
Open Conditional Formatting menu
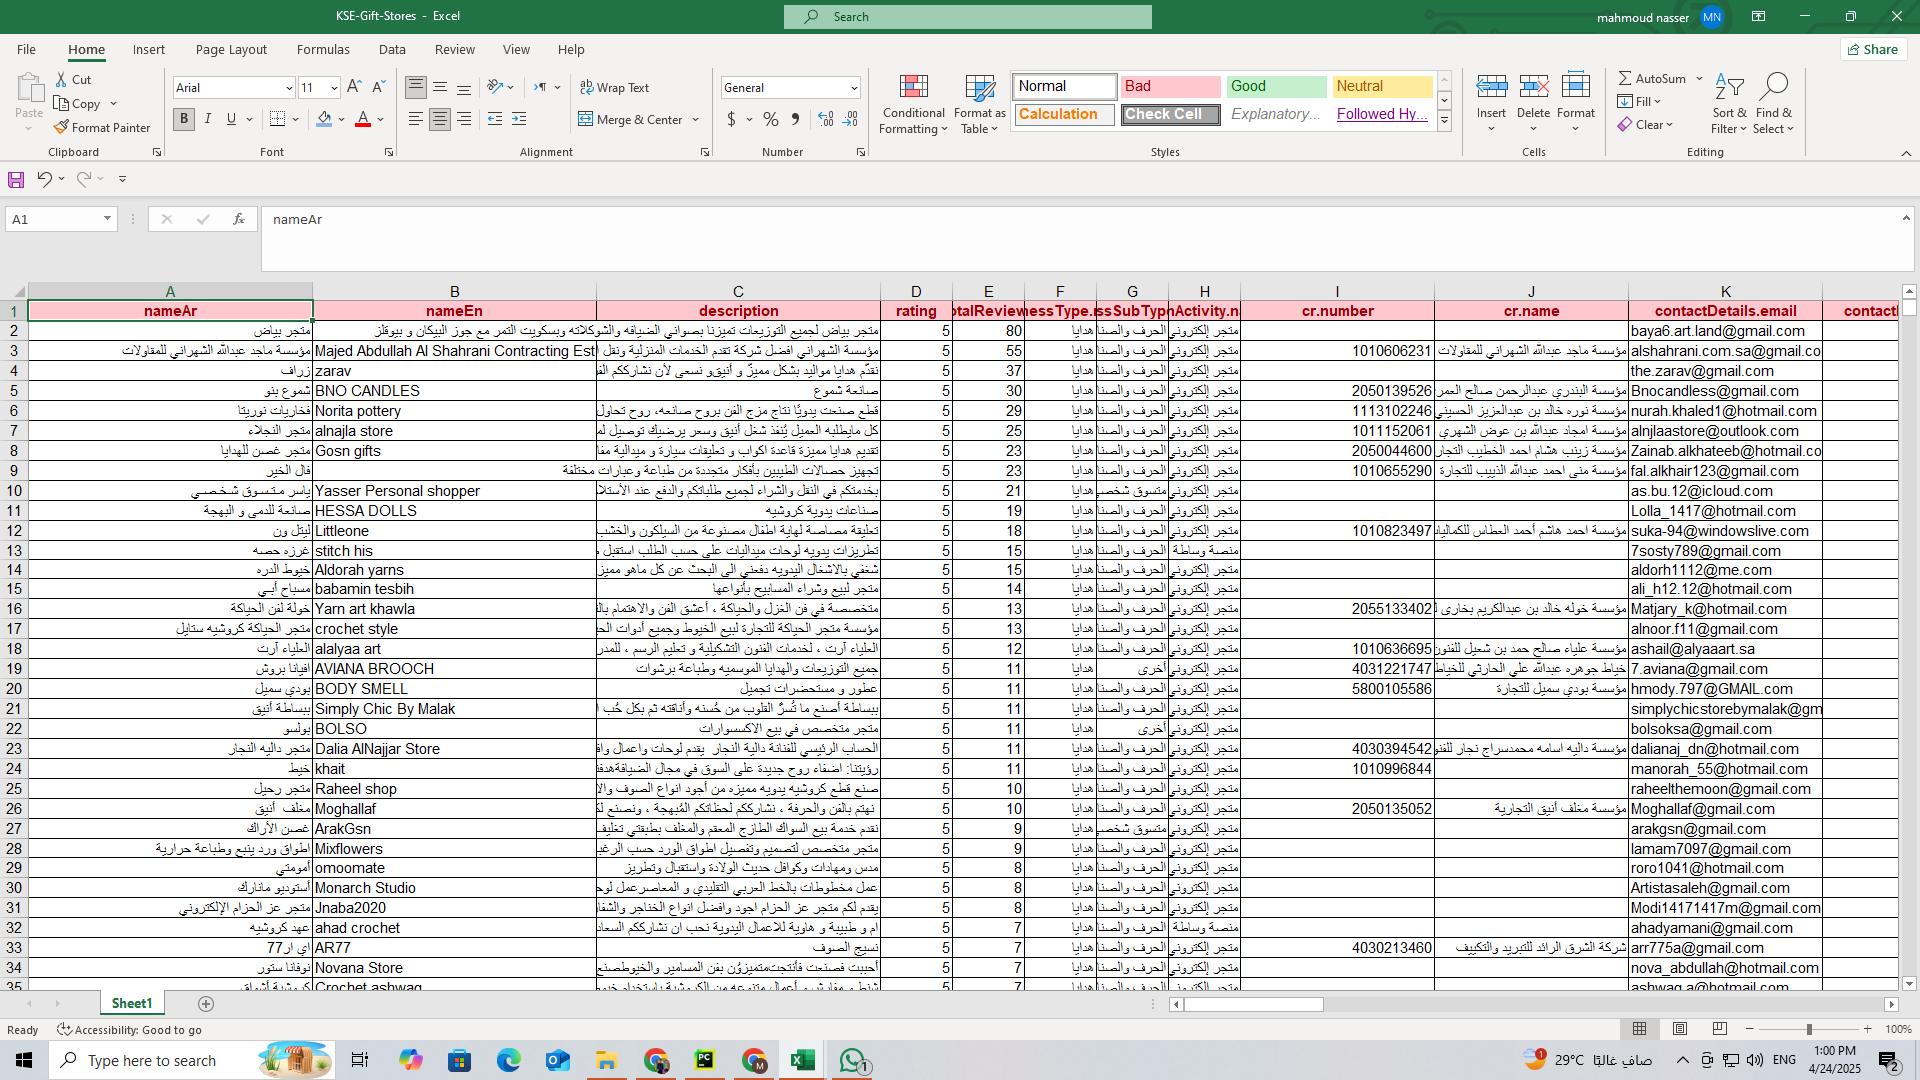(x=913, y=105)
